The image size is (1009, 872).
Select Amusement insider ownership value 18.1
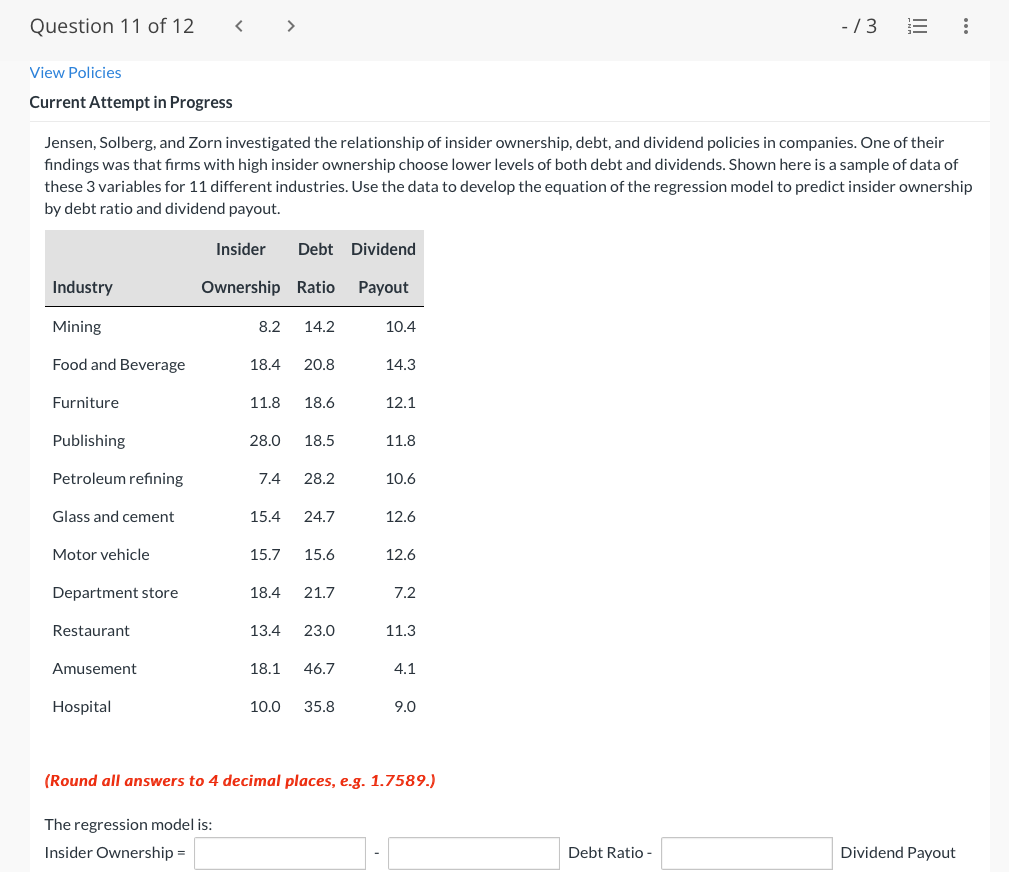coord(265,668)
